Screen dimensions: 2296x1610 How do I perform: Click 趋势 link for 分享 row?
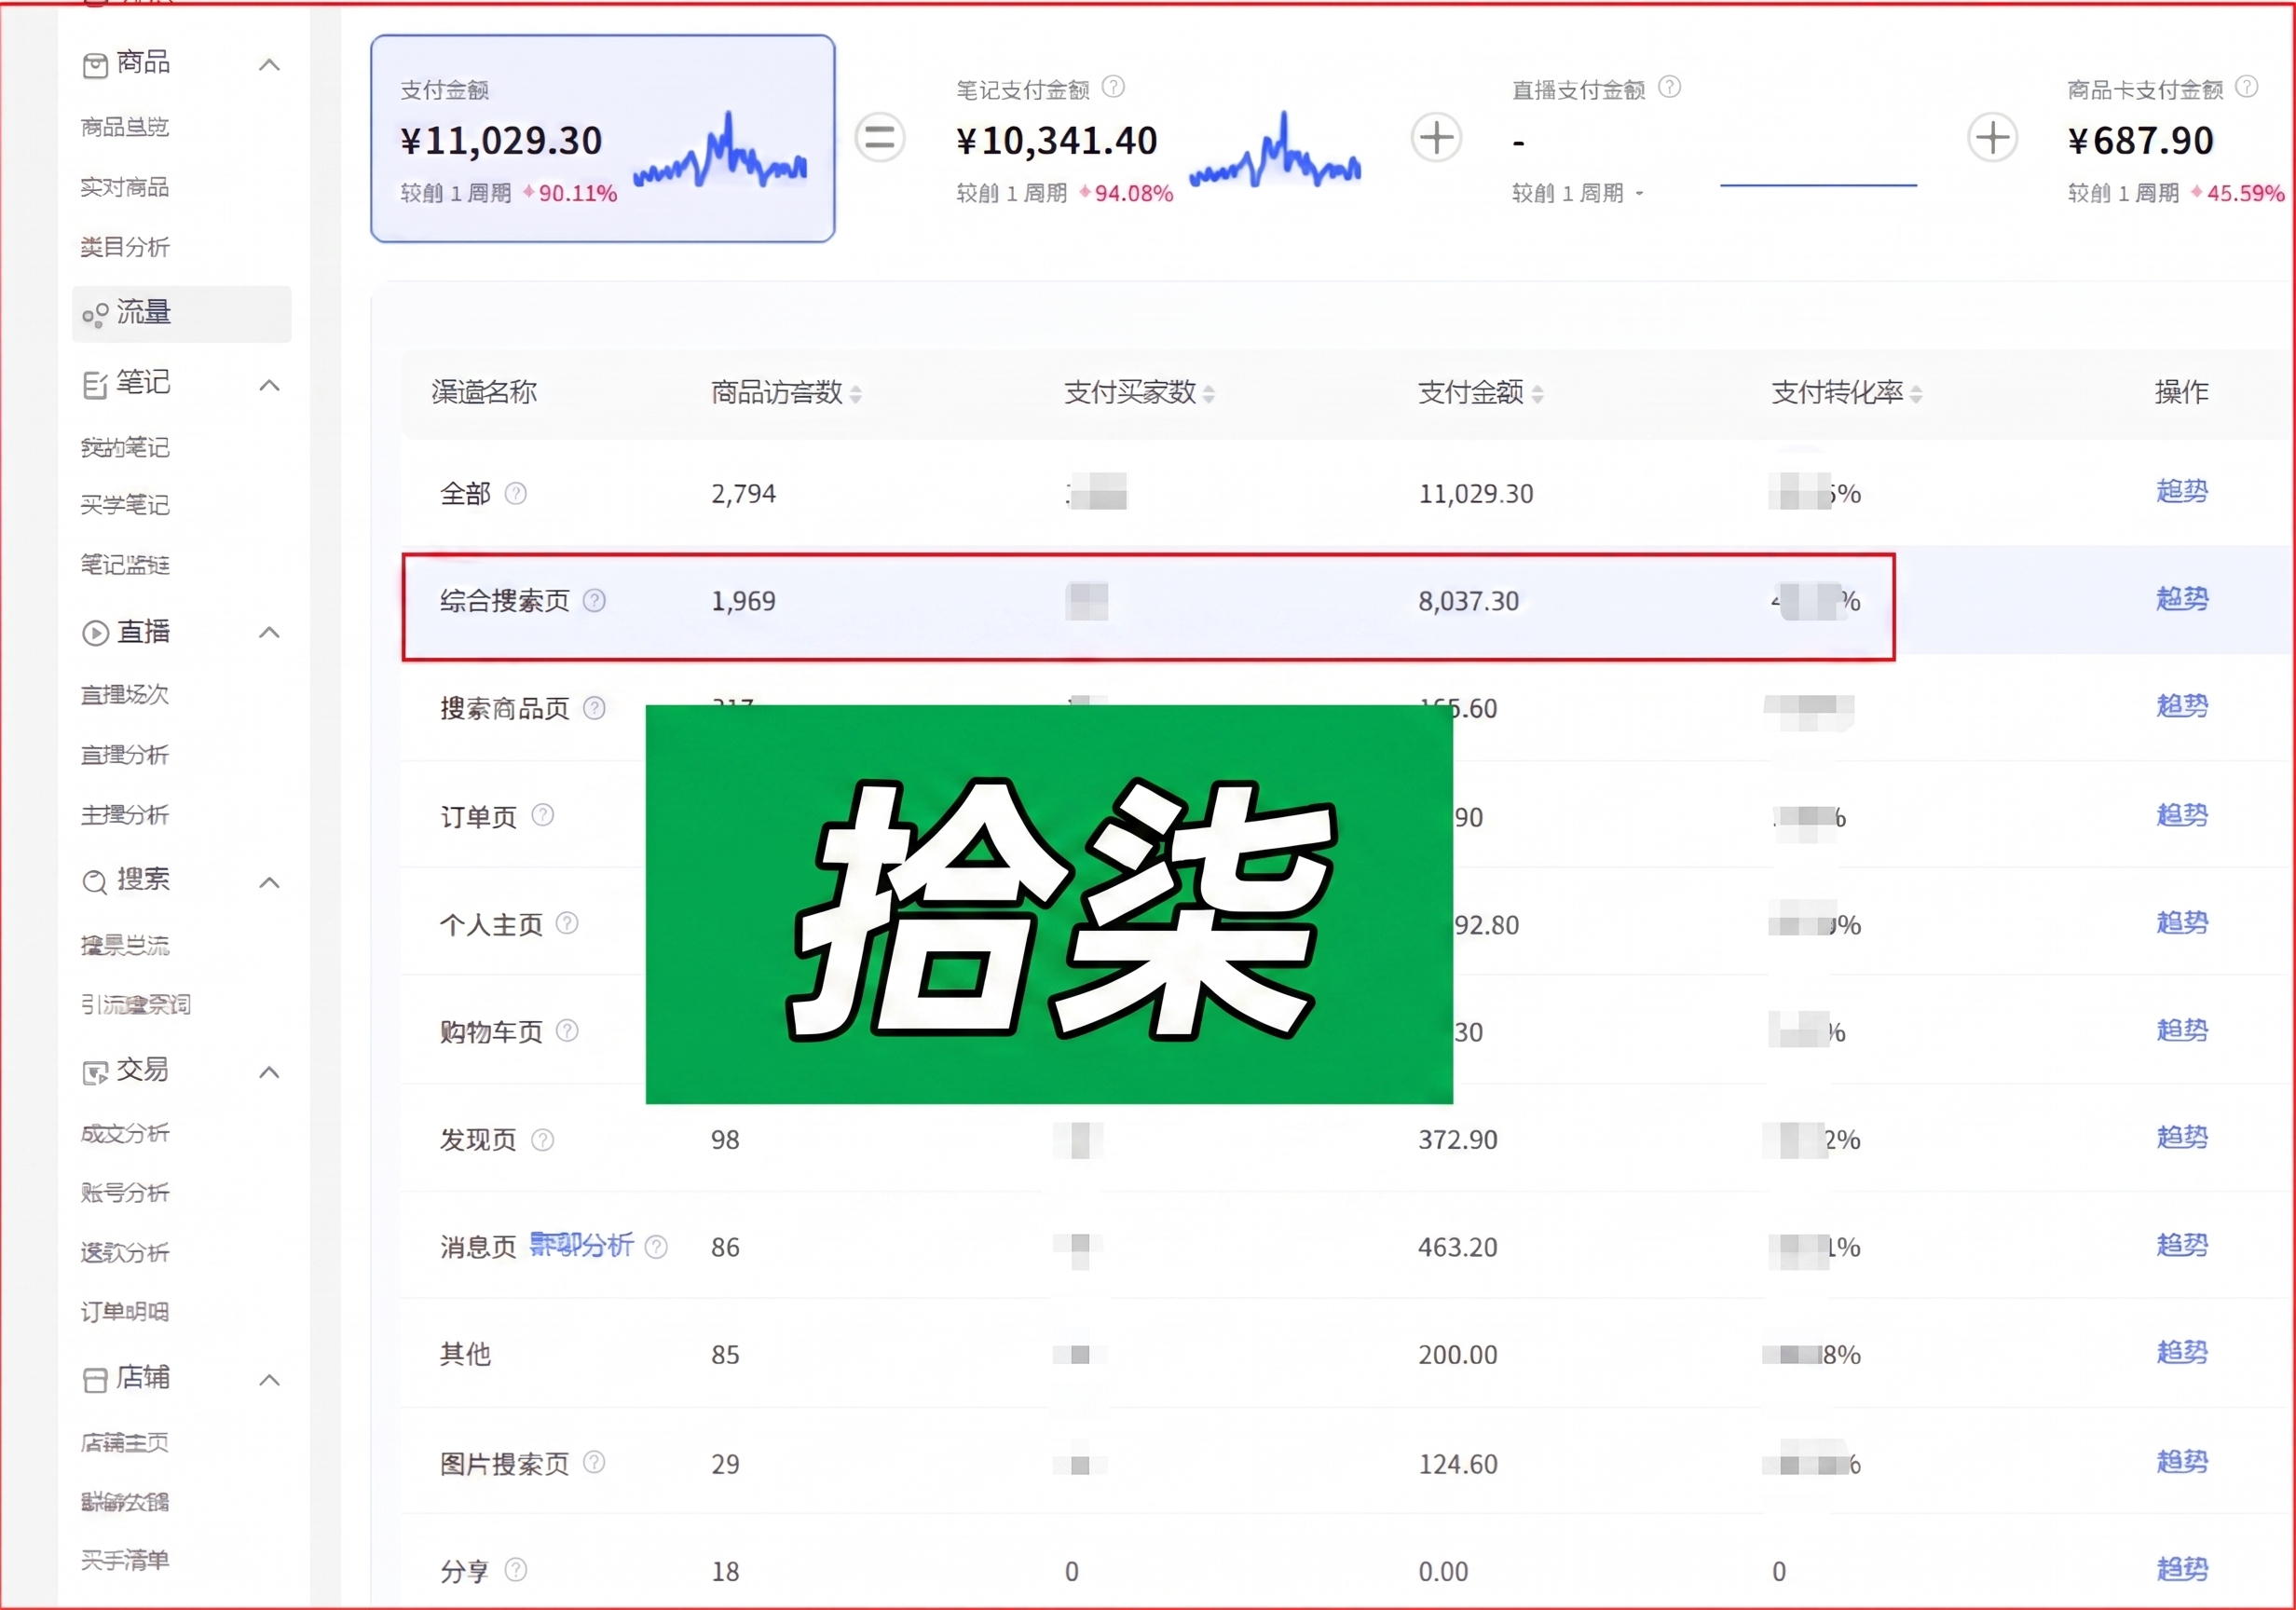tap(2182, 1569)
